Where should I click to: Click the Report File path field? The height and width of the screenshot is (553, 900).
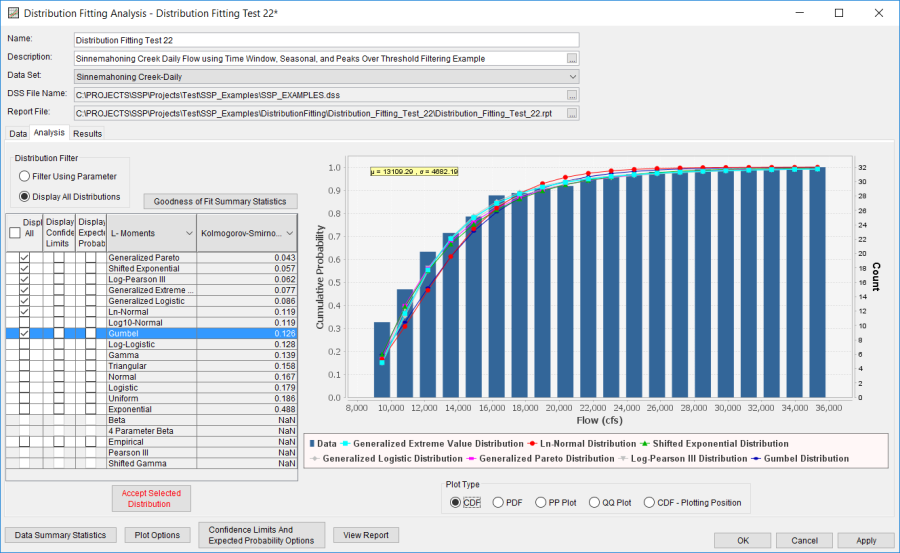point(320,114)
